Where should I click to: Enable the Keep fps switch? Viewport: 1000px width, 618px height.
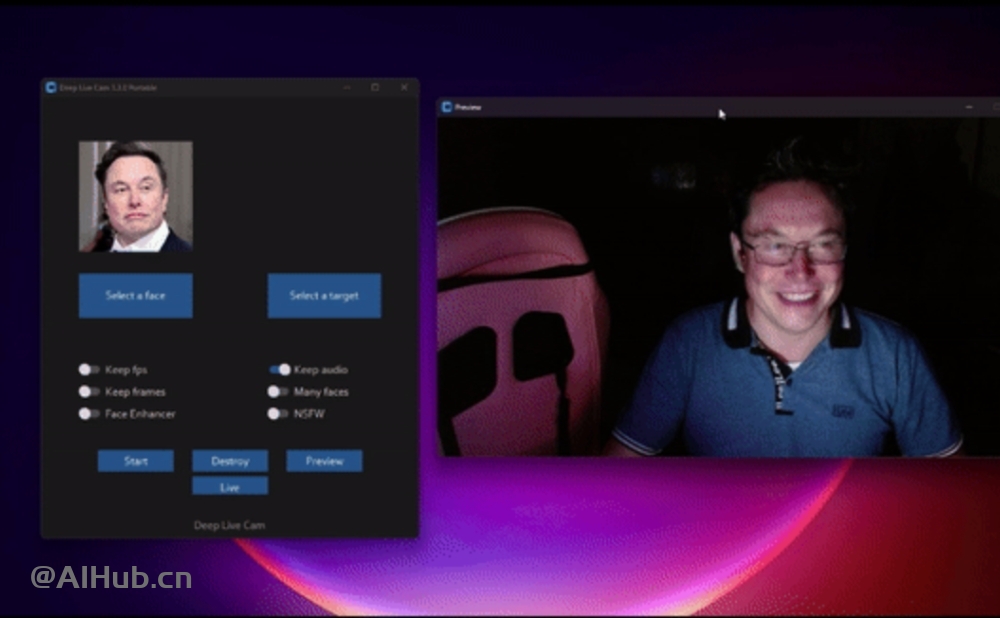click(x=89, y=369)
